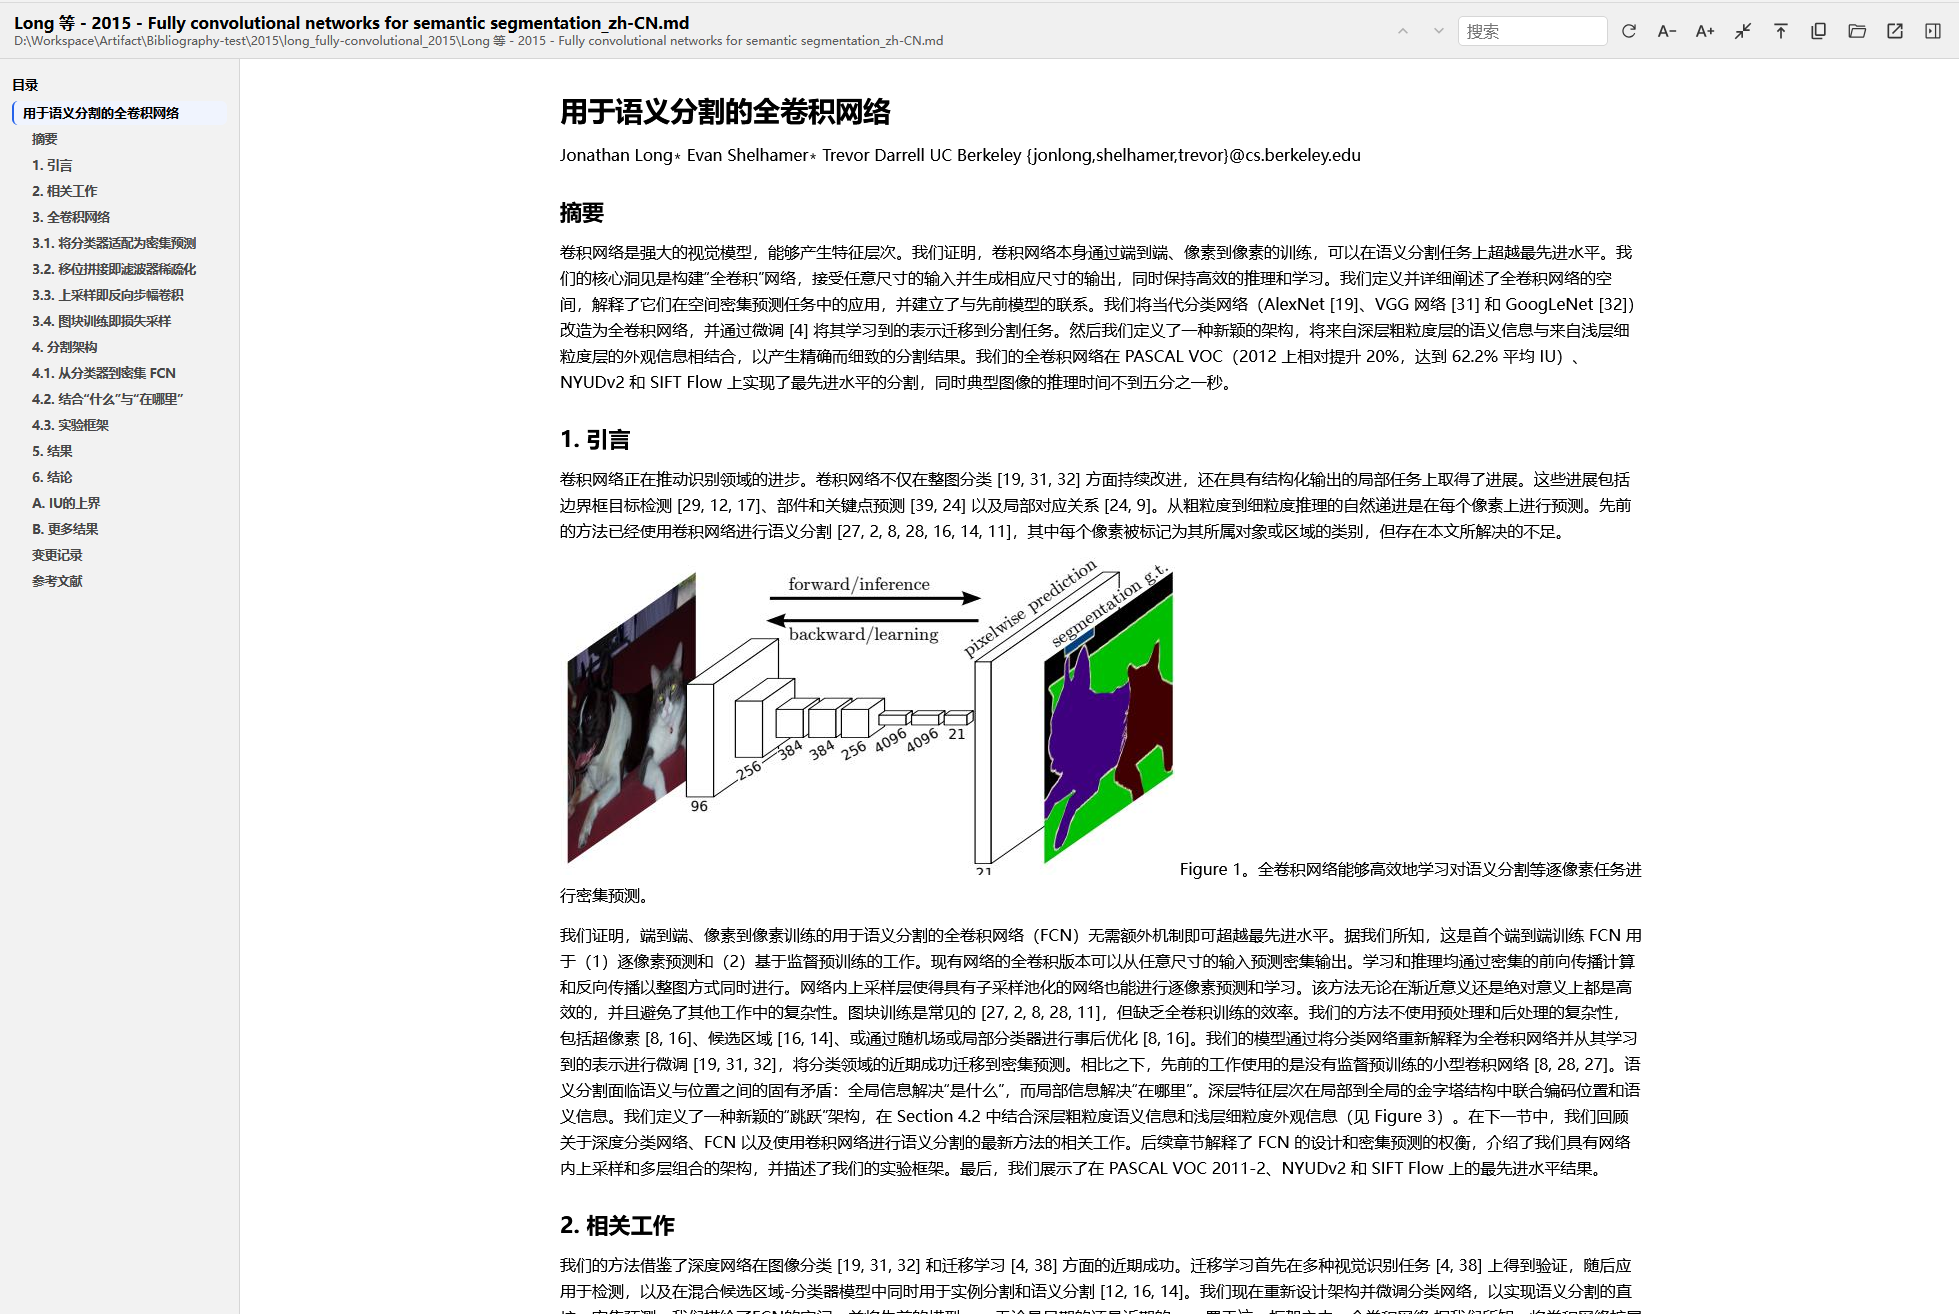Open the containing folder icon
The height and width of the screenshot is (1314, 1959).
[1857, 31]
